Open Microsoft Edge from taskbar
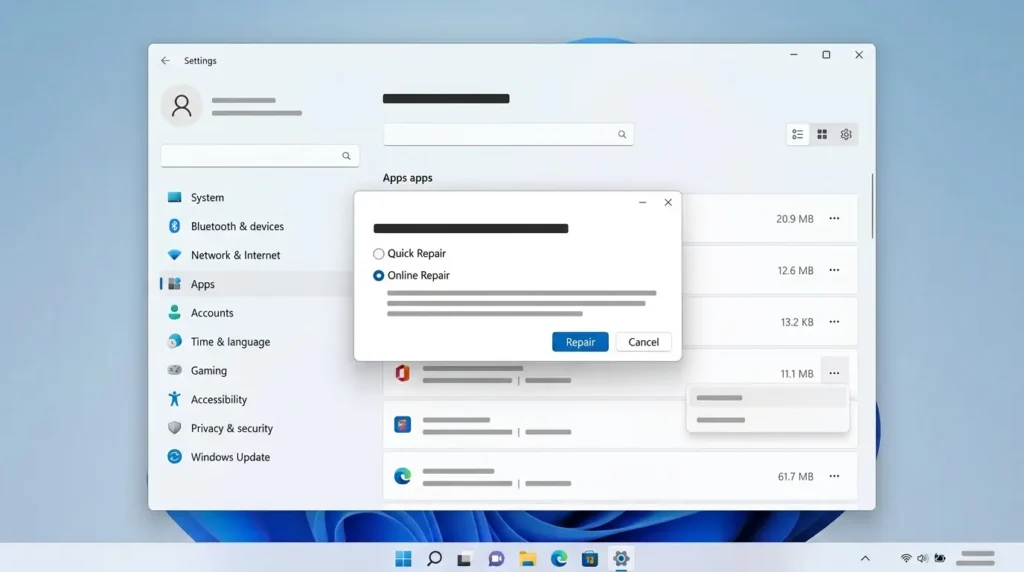 point(559,559)
